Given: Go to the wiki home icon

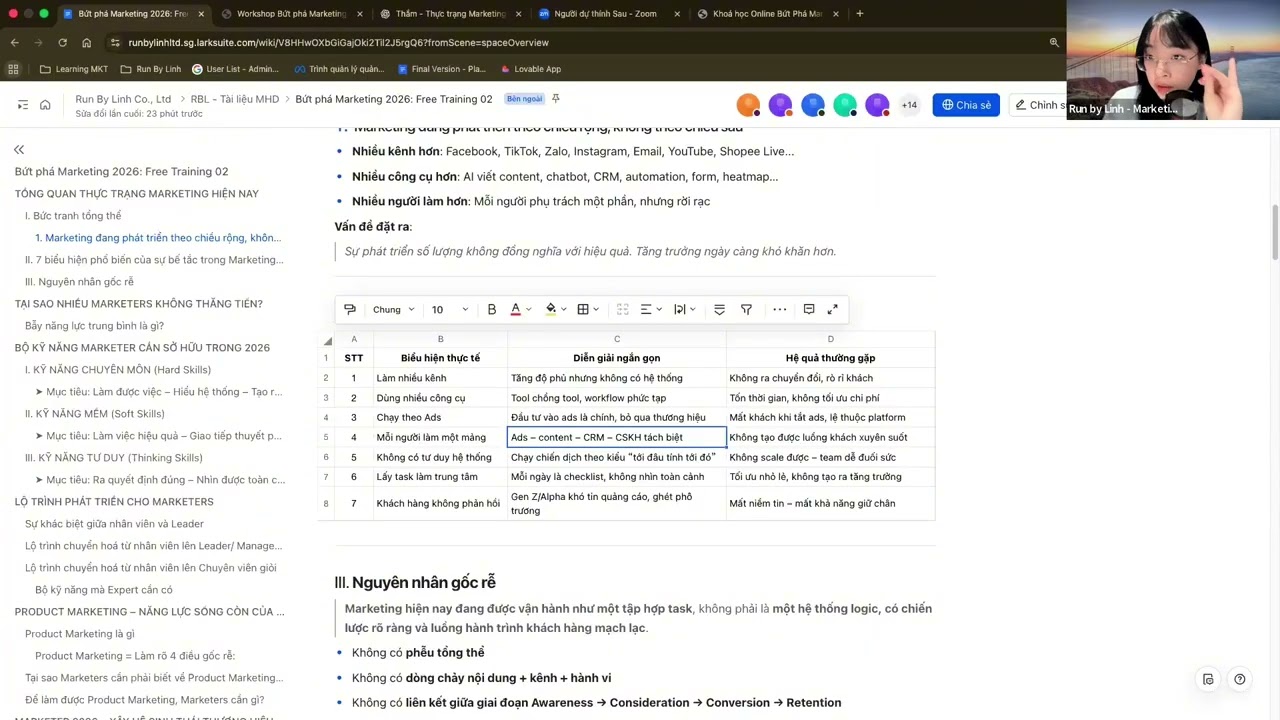Looking at the screenshot, I should pyautogui.click(x=45, y=105).
